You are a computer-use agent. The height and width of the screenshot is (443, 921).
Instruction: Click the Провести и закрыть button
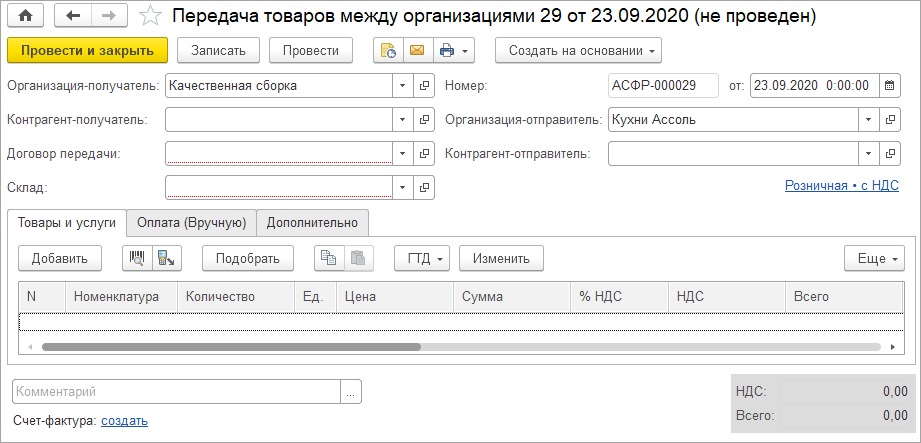coord(87,49)
